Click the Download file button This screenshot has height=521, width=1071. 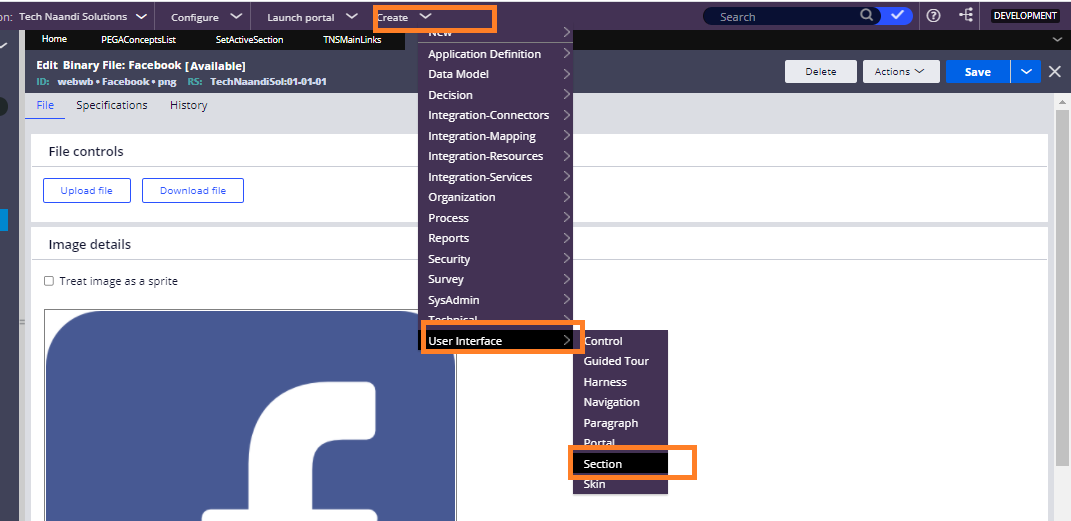coord(193,191)
